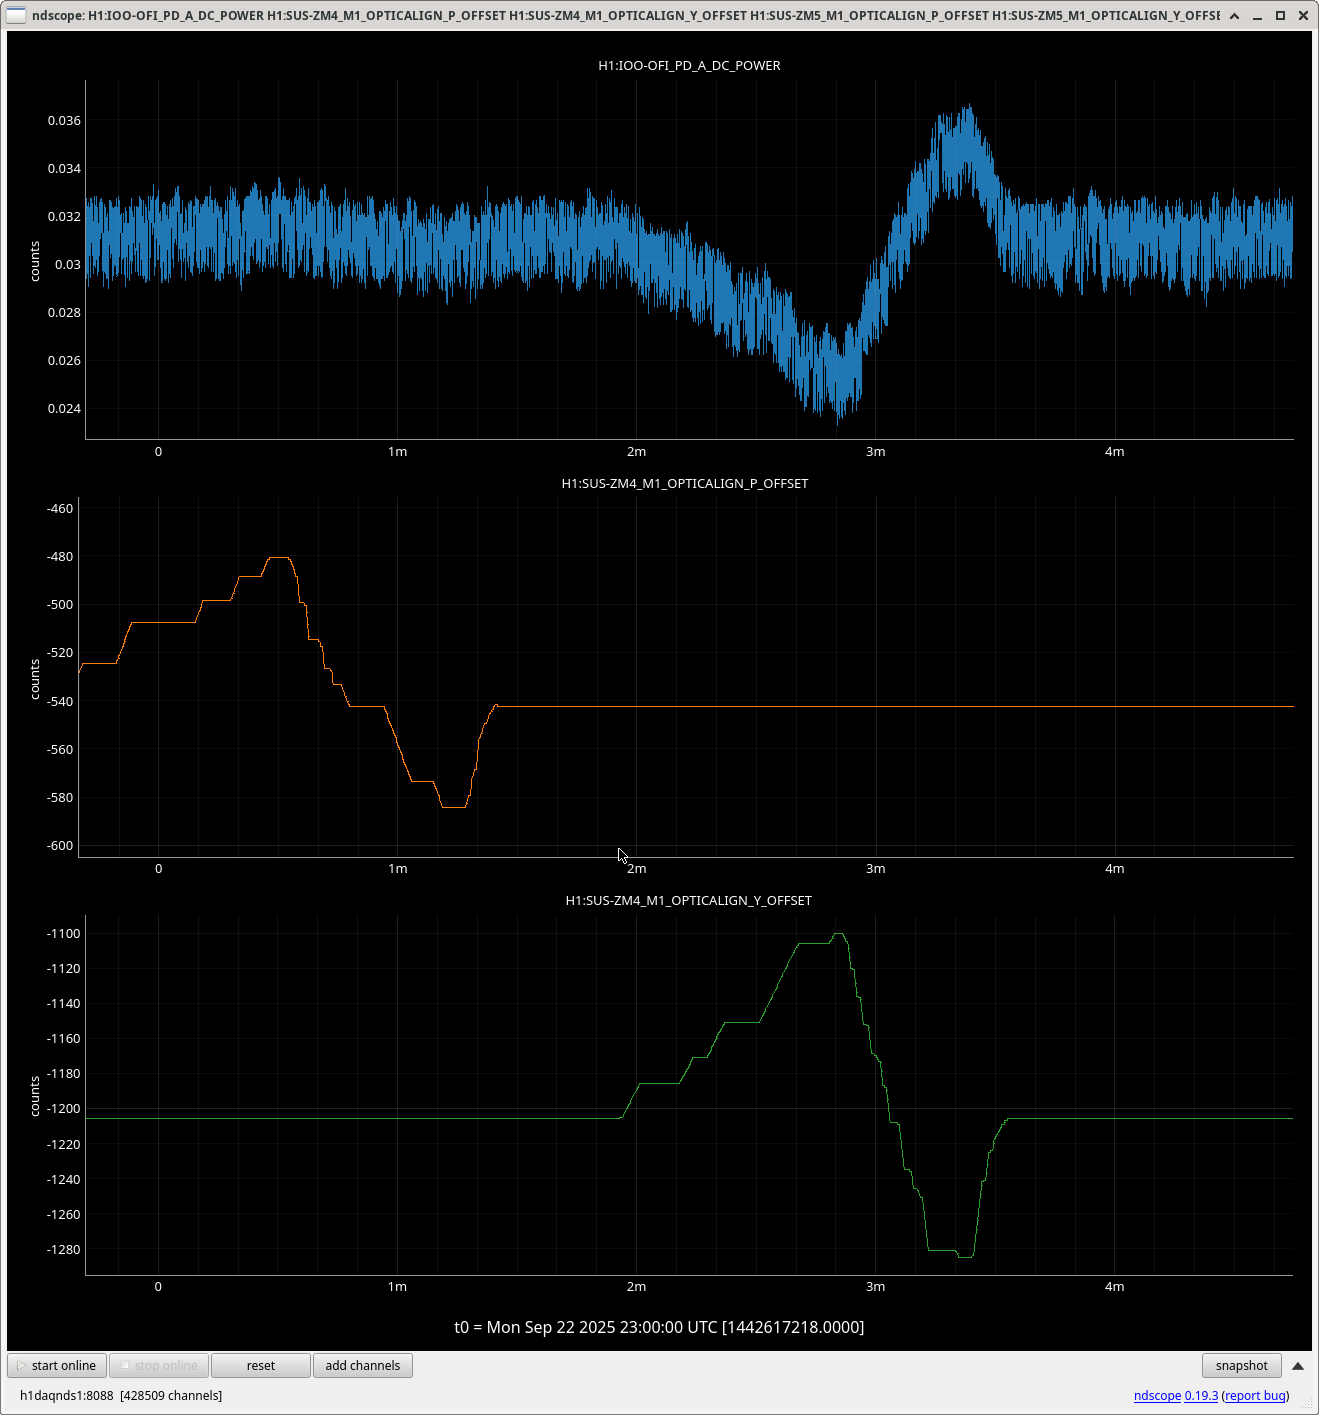The height and width of the screenshot is (1415, 1319).
Task: Click the H1:SUS-ZM4_M1_OPTICALIGN_P_OFFSET plot title
Action: [684, 484]
